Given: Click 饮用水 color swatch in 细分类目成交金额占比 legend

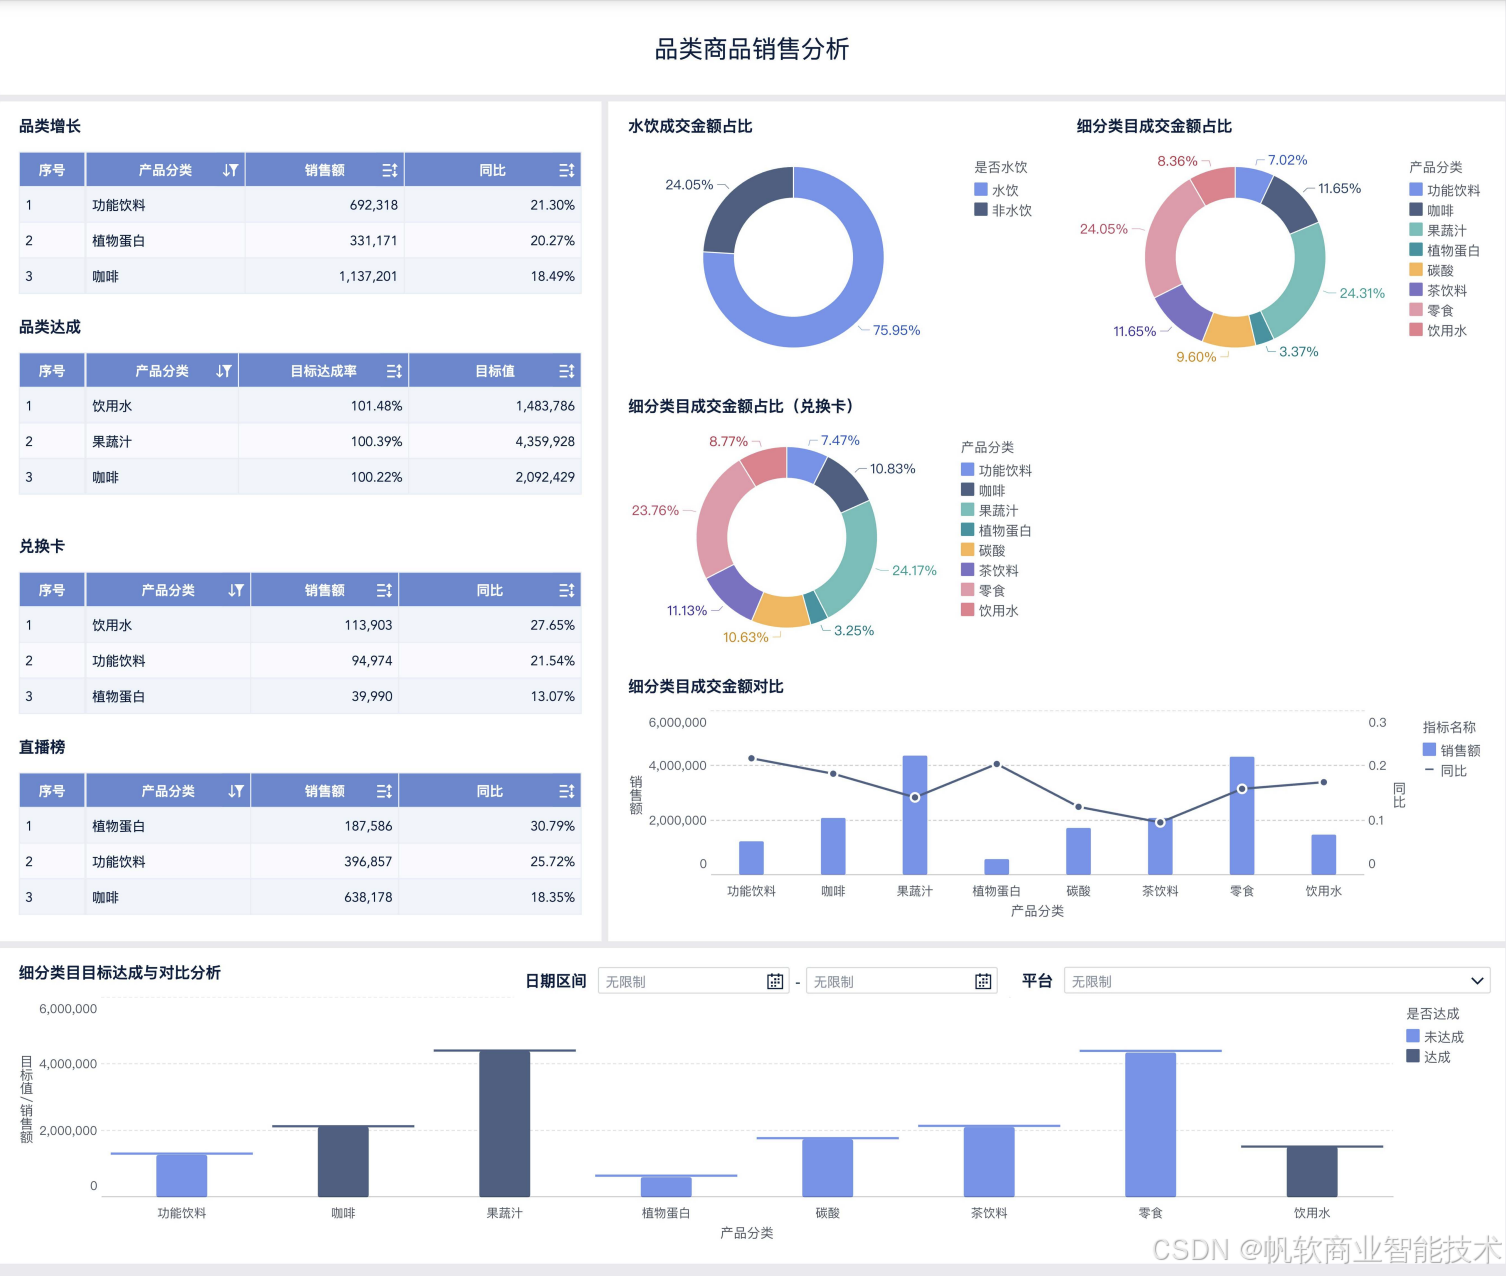Looking at the screenshot, I should pos(1416,330).
